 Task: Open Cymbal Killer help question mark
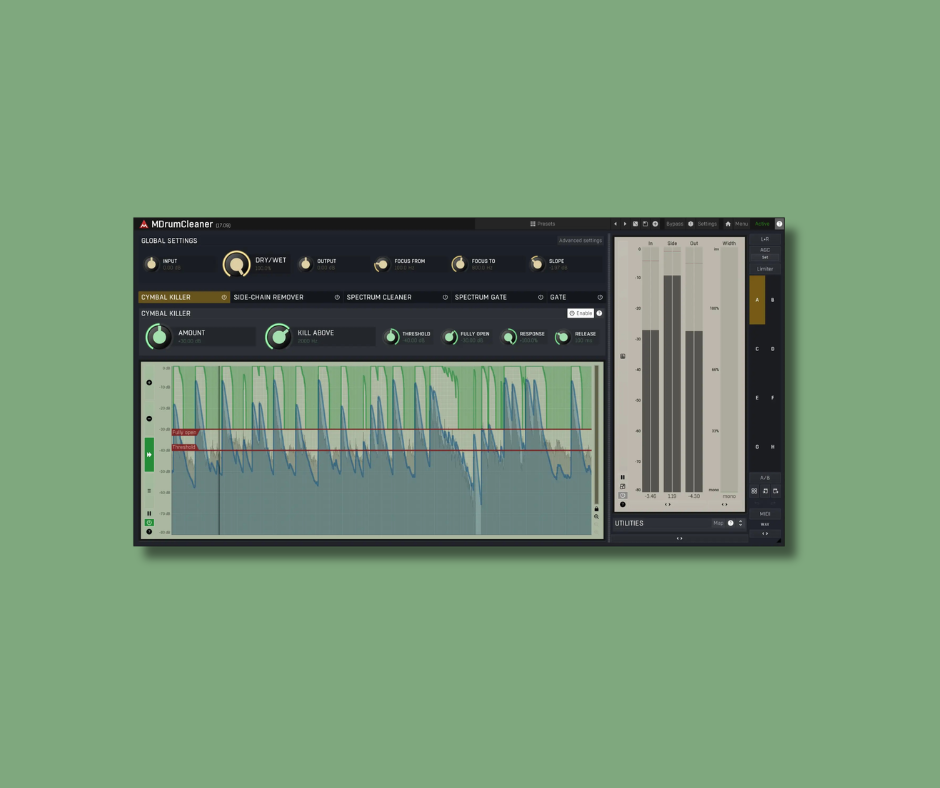(x=599, y=313)
